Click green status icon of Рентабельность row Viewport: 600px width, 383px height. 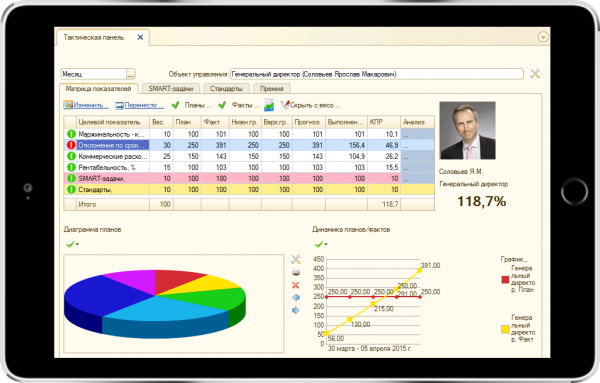click(x=71, y=168)
